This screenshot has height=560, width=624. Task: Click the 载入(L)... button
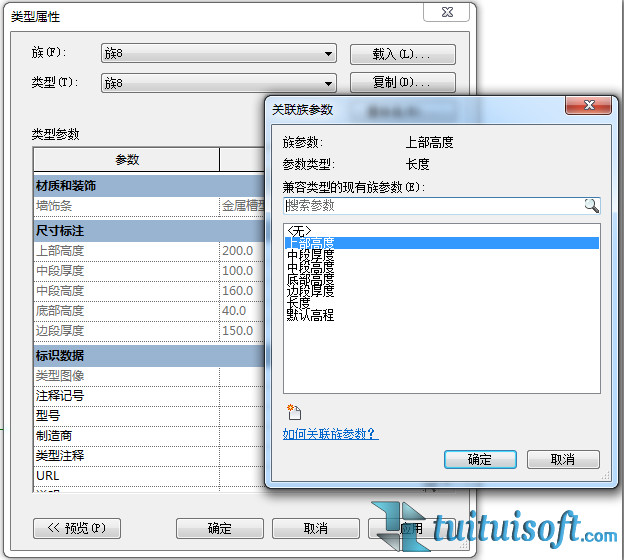tap(402, 54)
